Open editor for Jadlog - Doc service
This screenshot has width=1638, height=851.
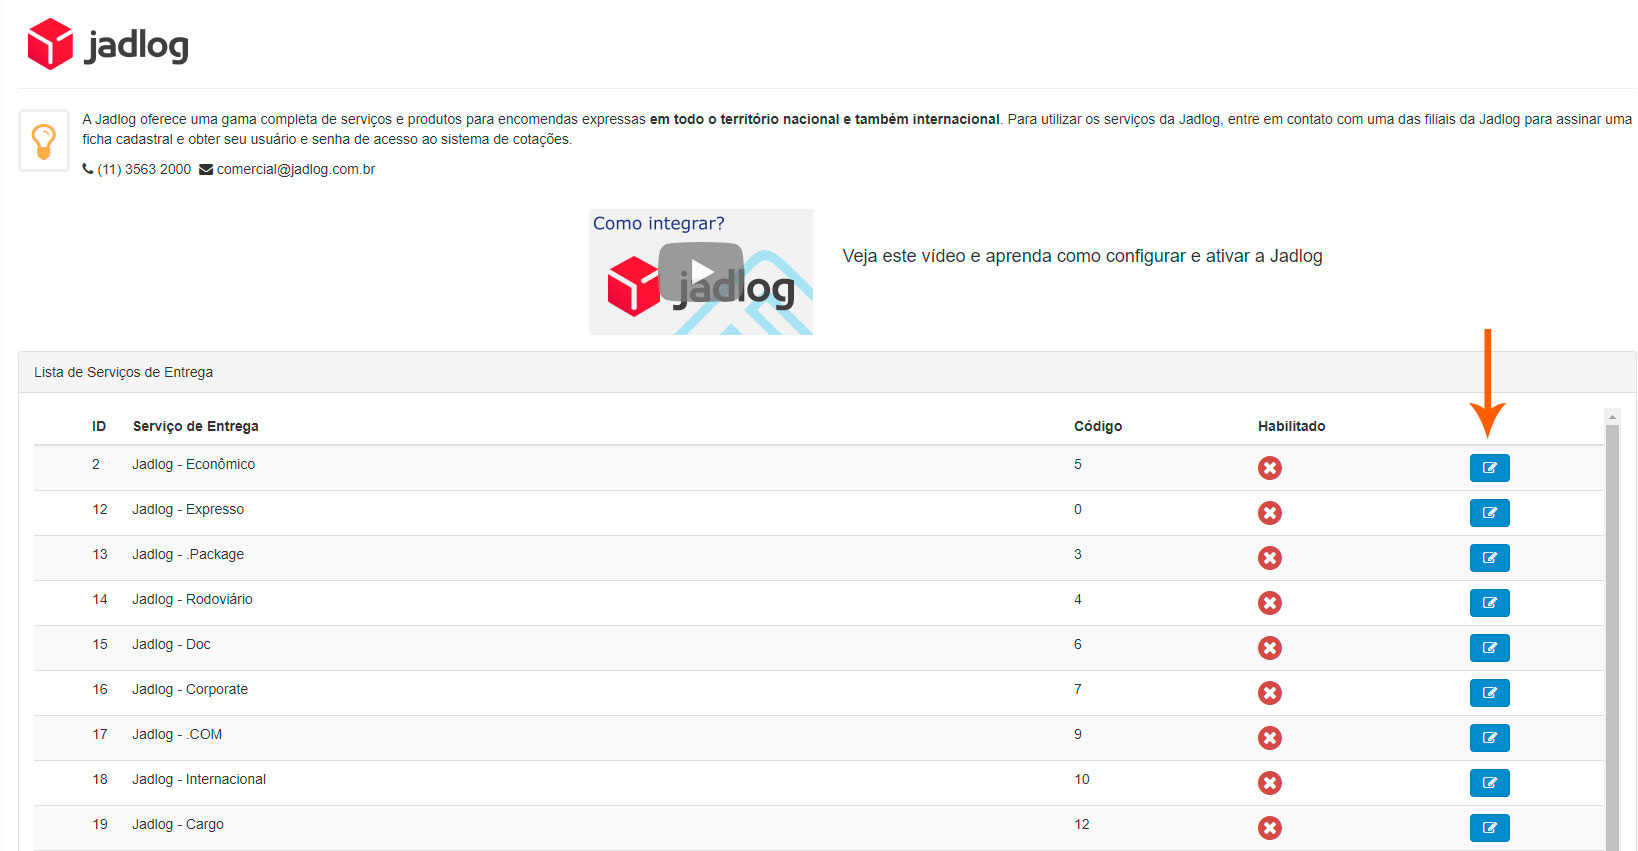click(x=1489, y=648)
